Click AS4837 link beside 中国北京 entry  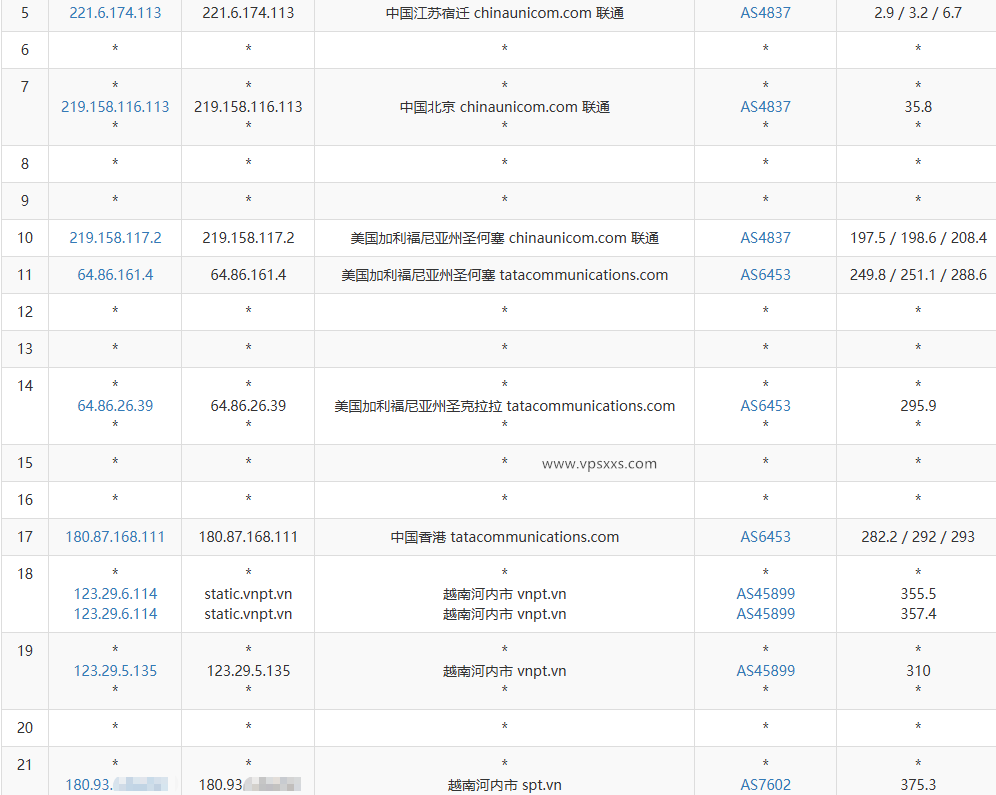(765, 105)
